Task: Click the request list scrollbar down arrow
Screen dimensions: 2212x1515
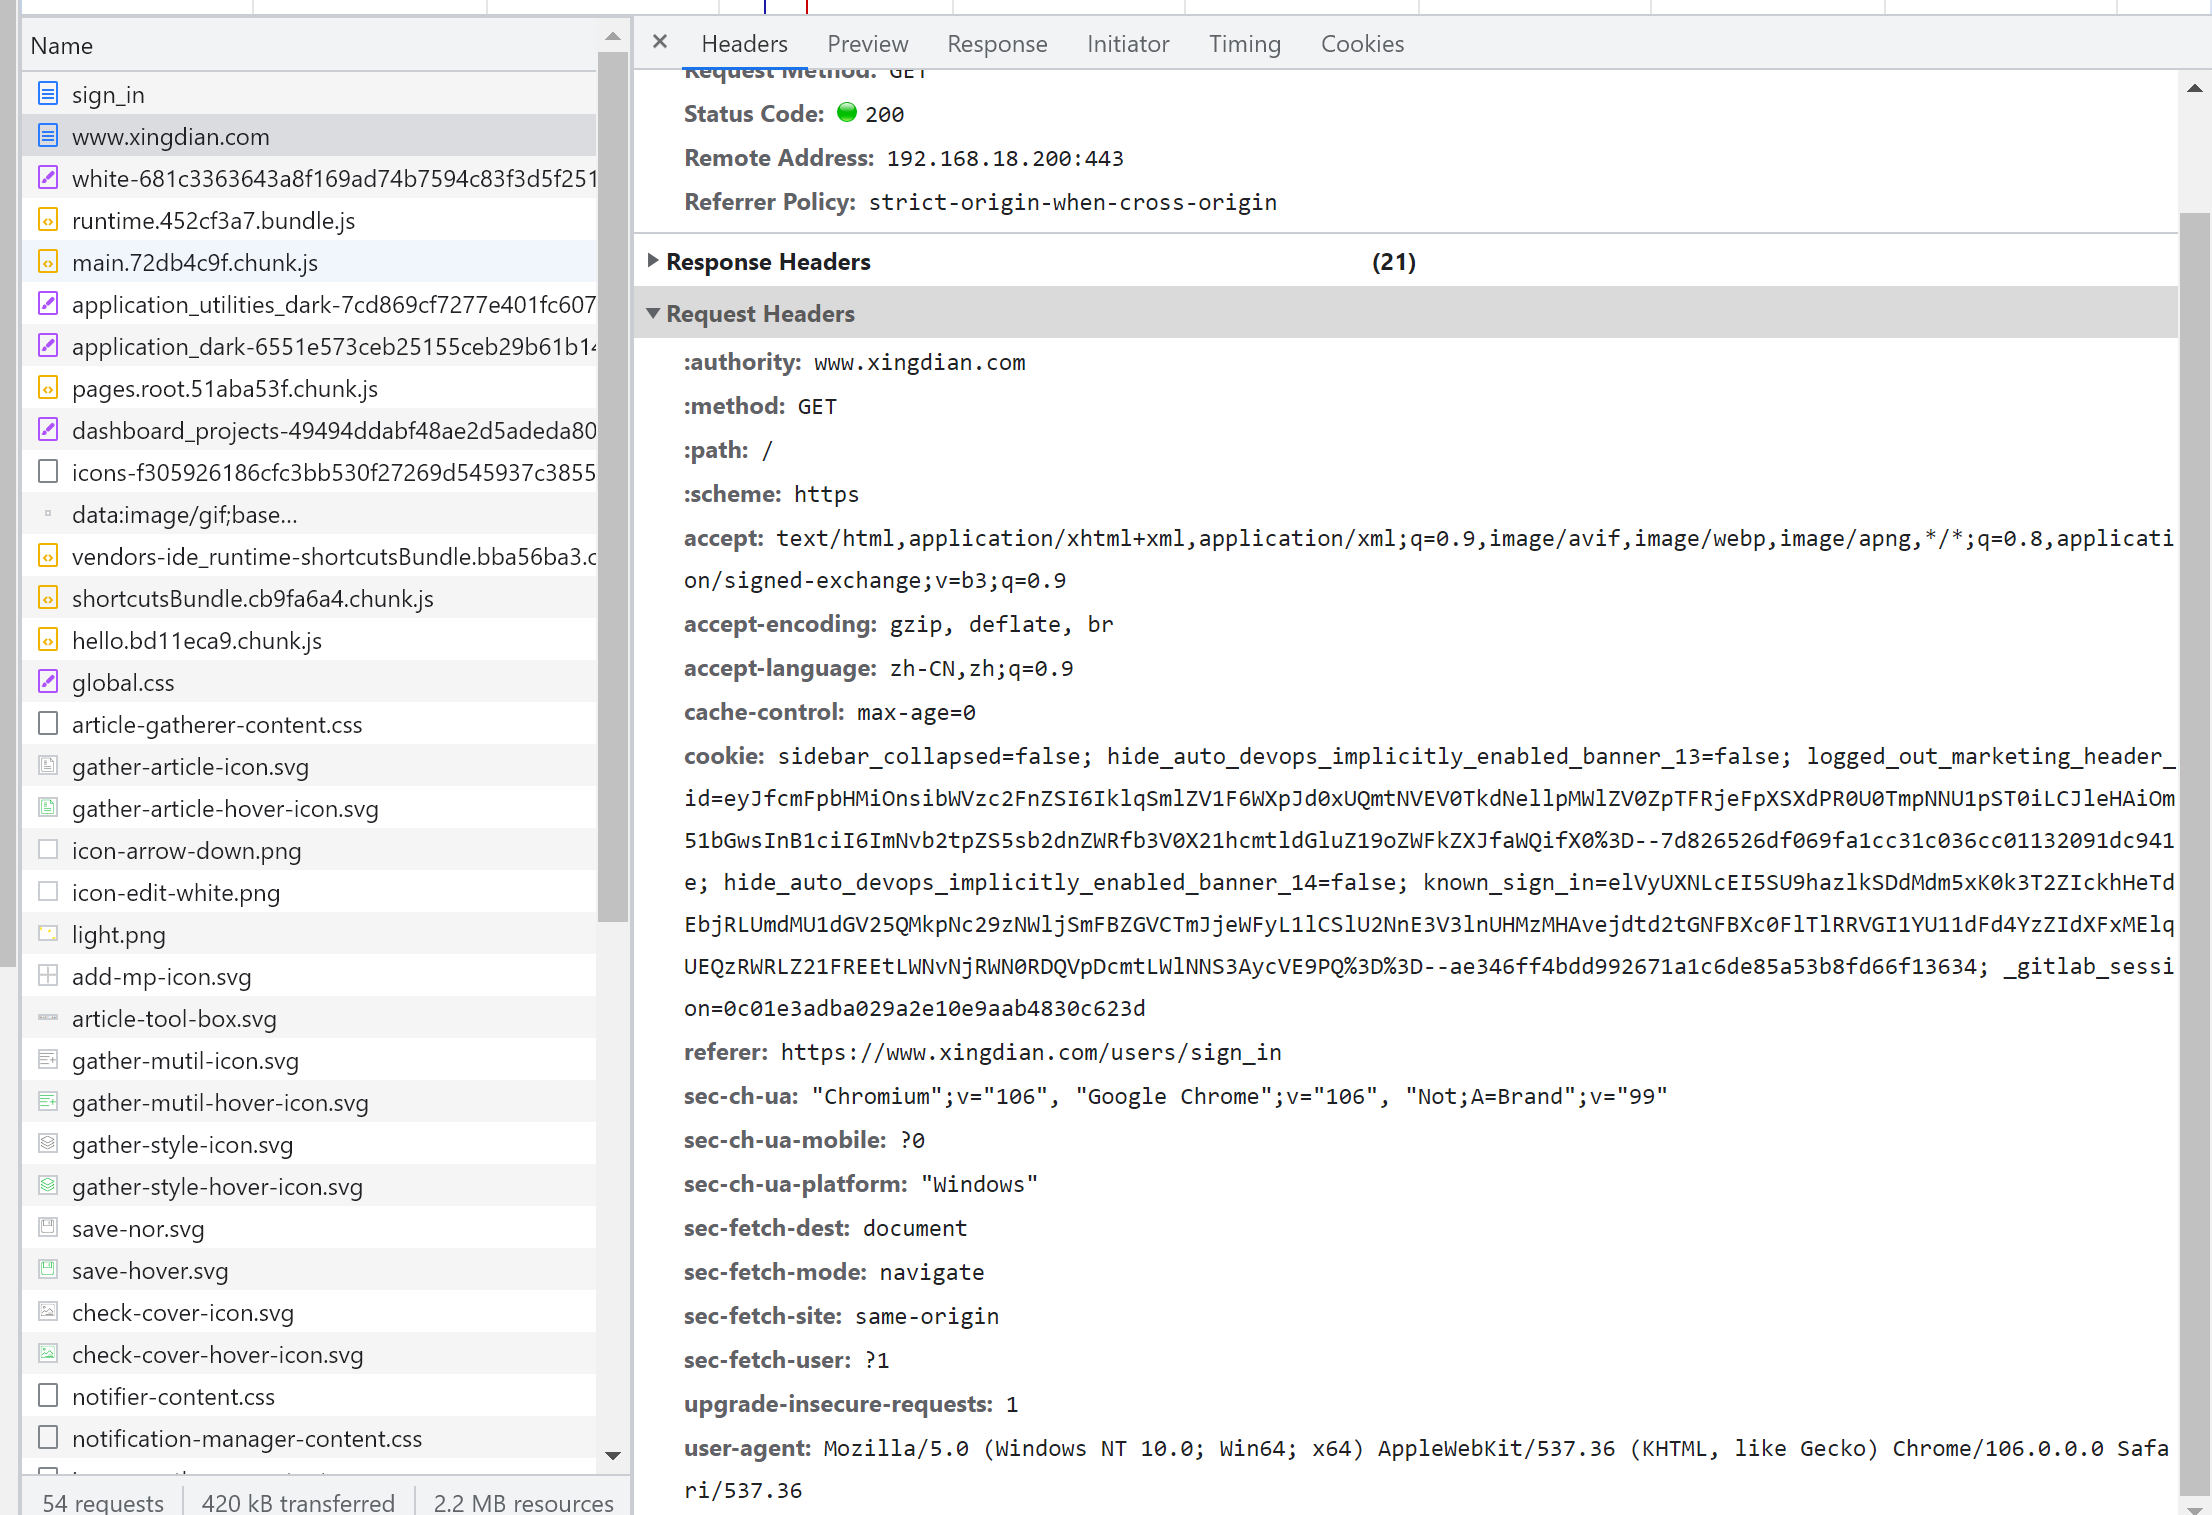Action: 613,1456
